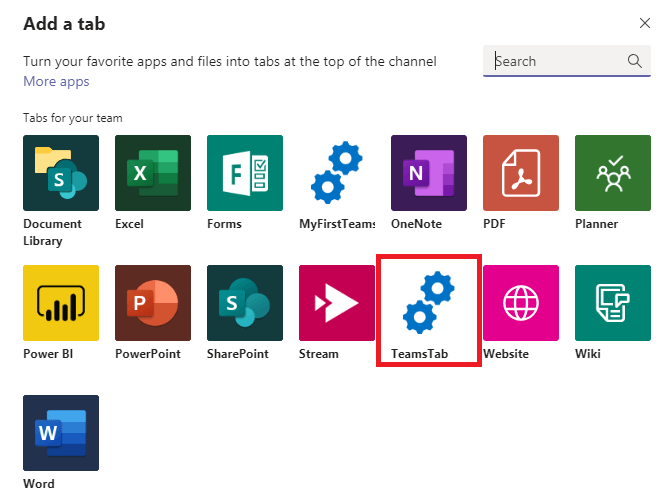663x497 pixels.
Task: Click the "TeamsTab" label text
Action: click(419, 354)
